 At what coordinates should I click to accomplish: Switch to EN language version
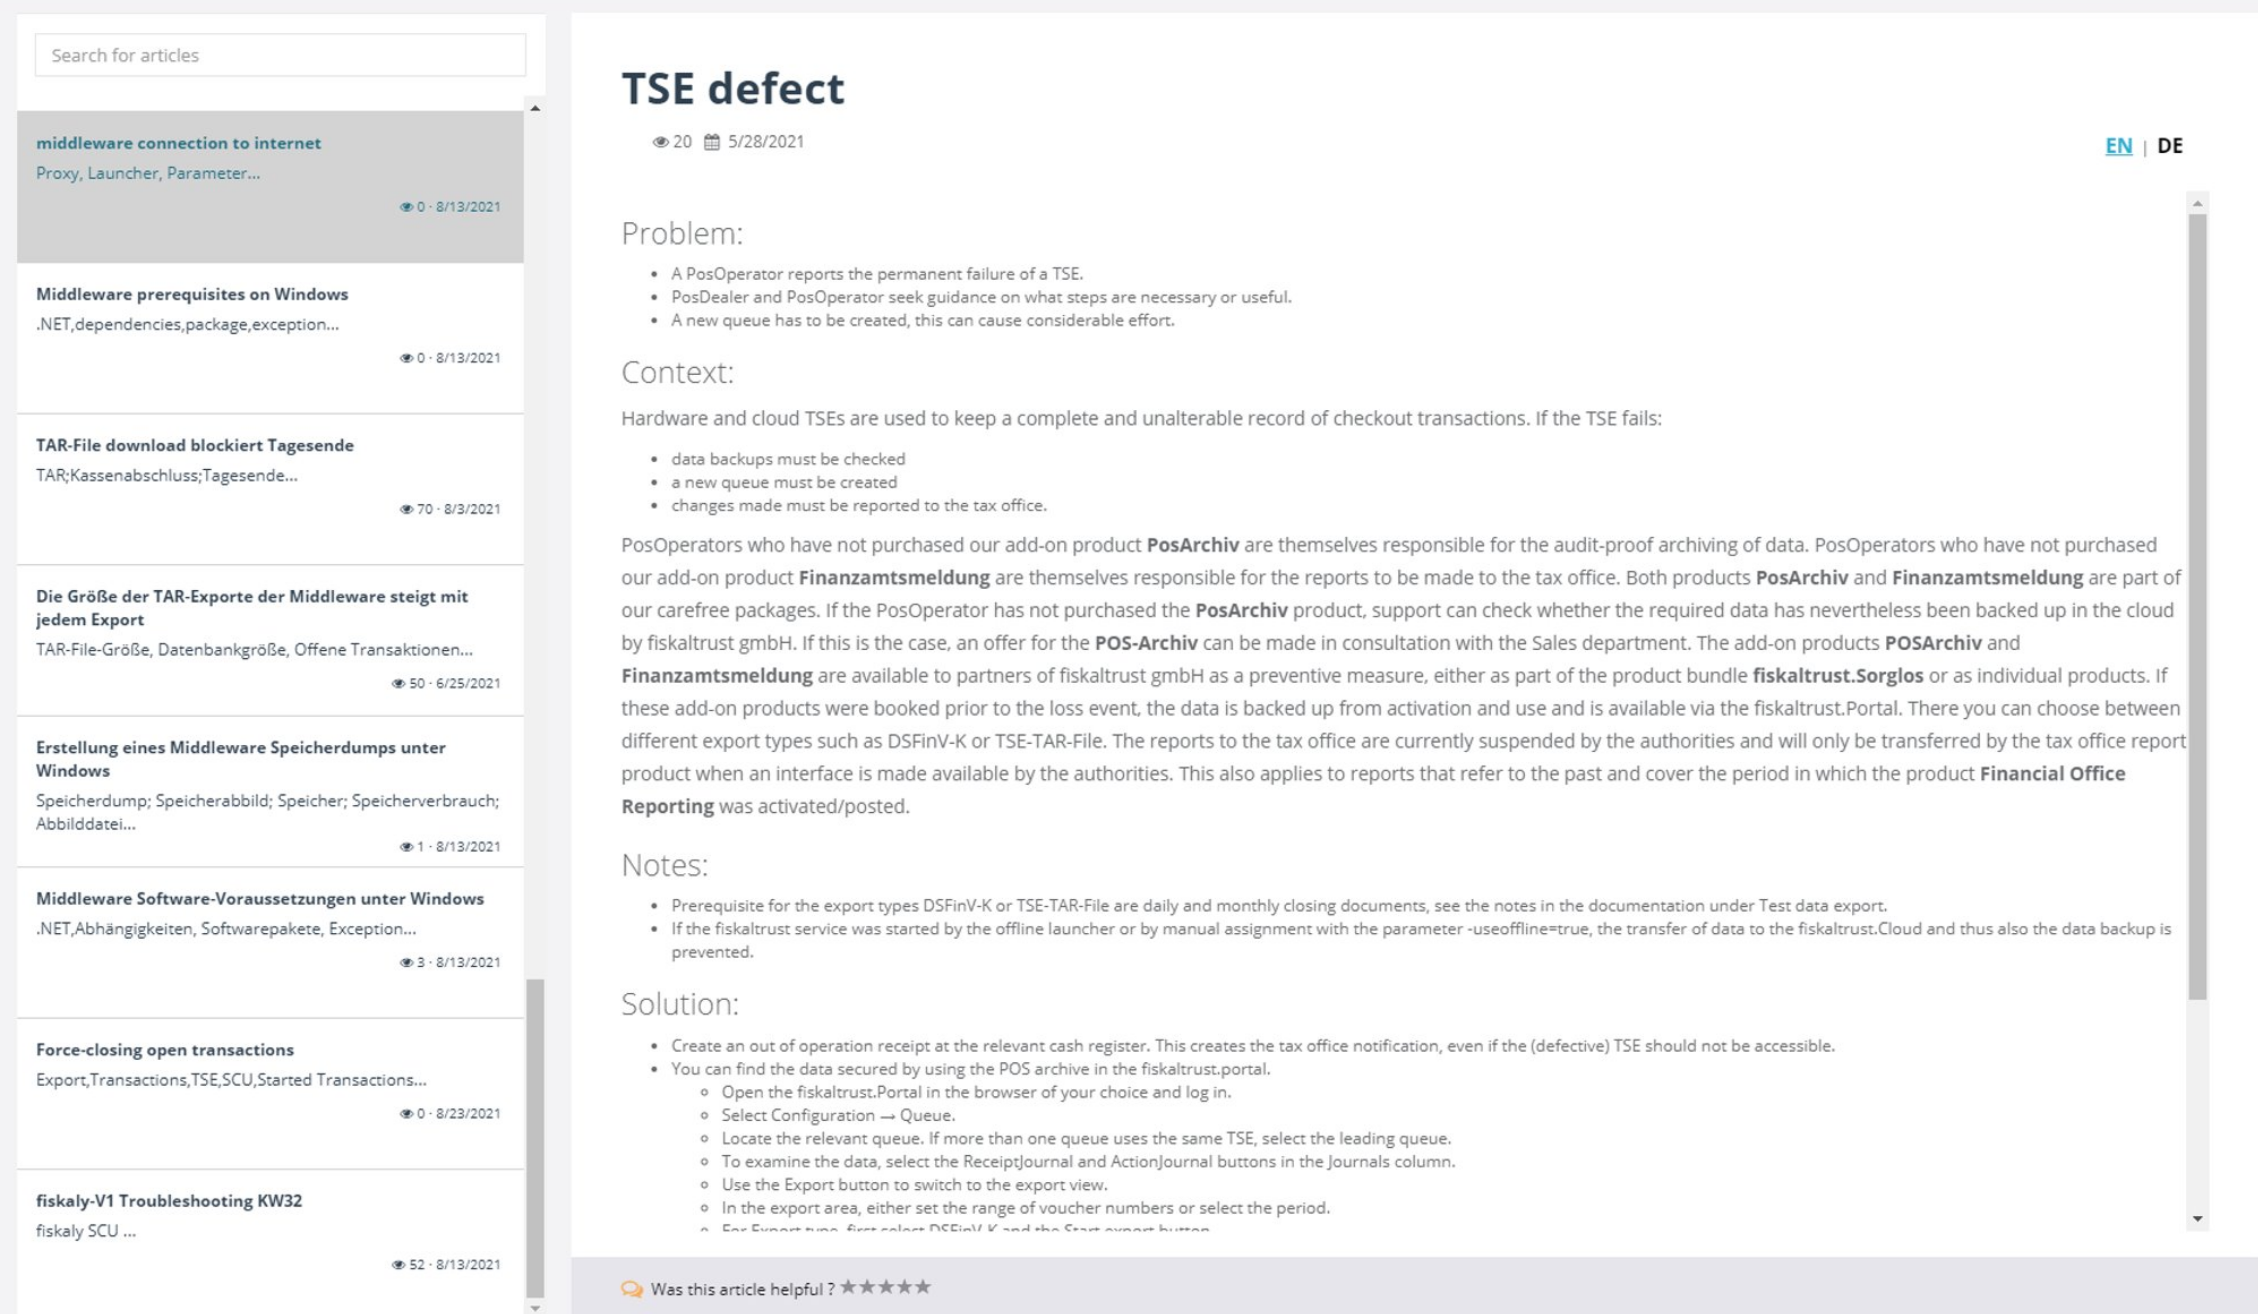[x=2119, y=144]
